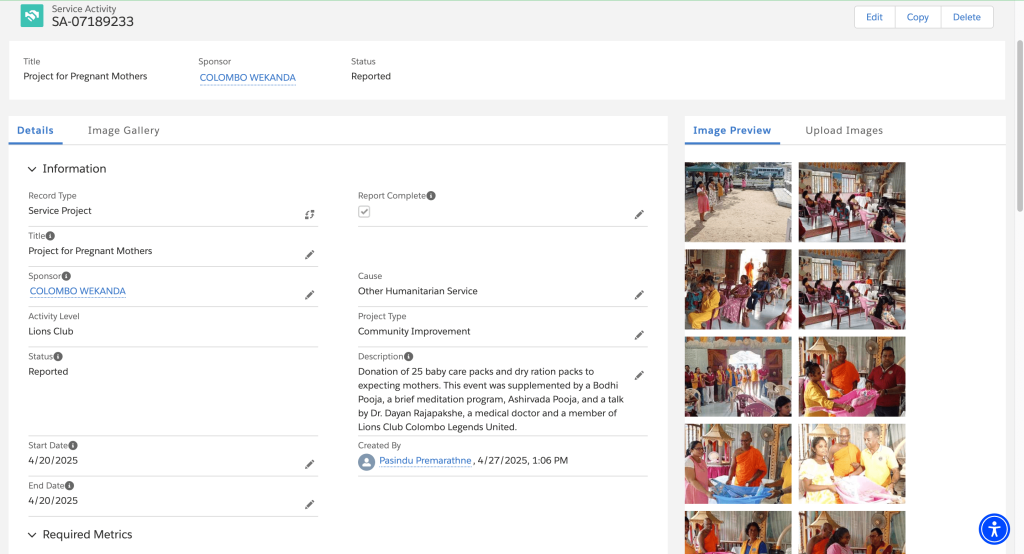This screenshot has height=554, width=1024.
Task: Open the Upload Images tab
Action: [x=844, y=131]
